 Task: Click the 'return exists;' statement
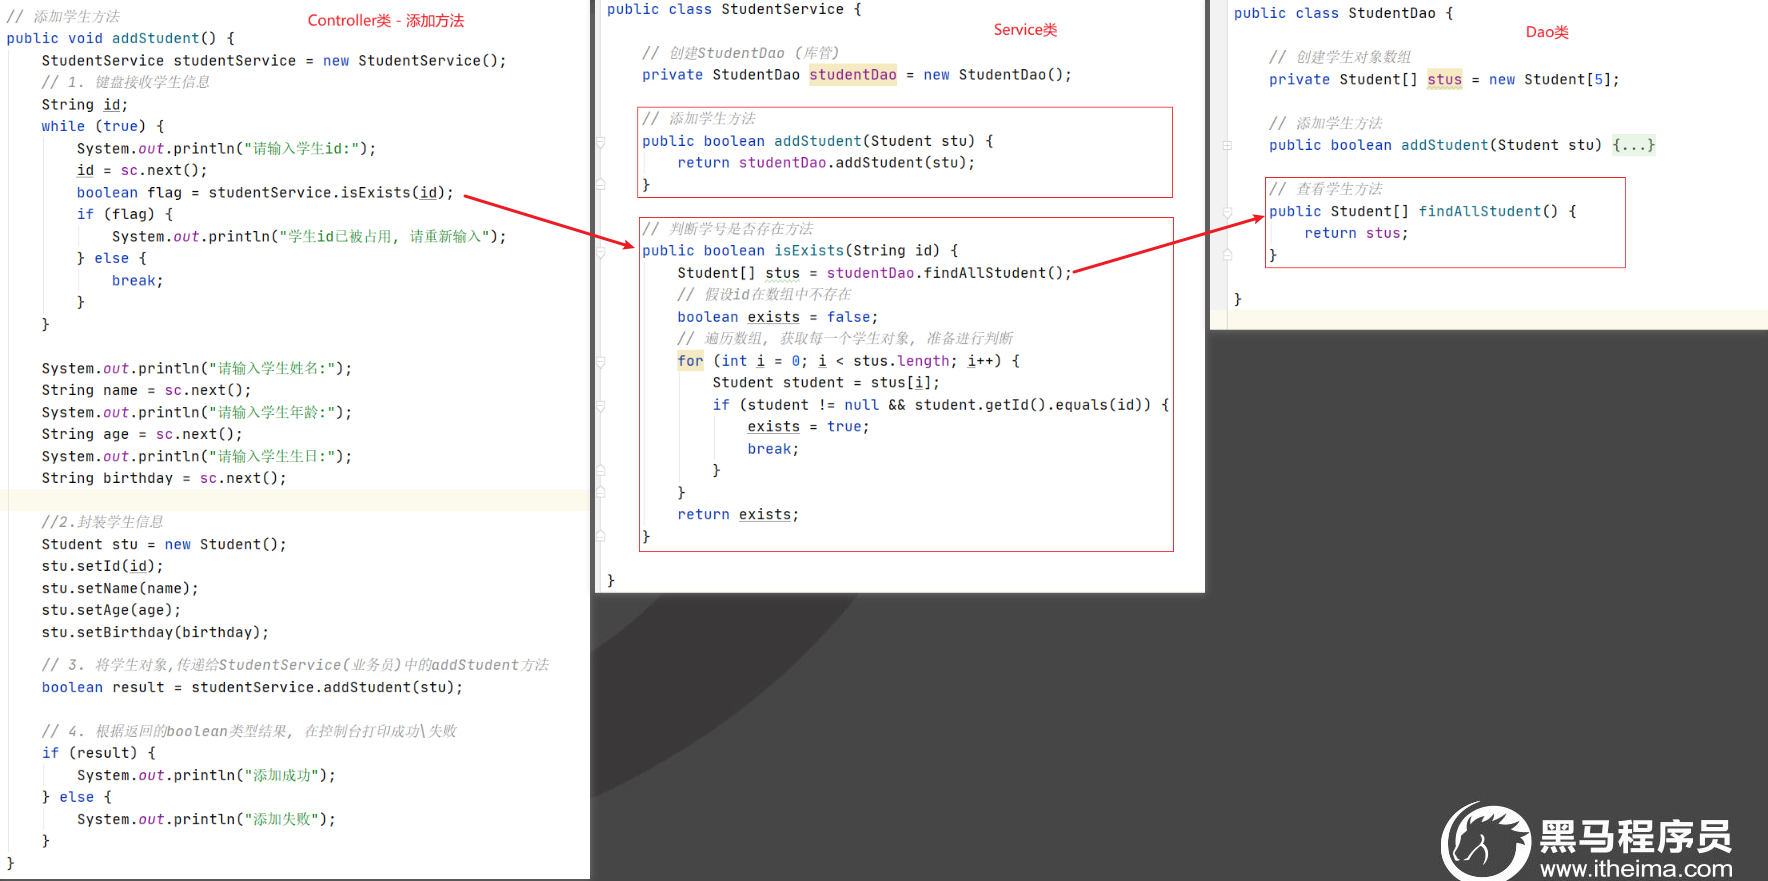click(x=739, y=515)
